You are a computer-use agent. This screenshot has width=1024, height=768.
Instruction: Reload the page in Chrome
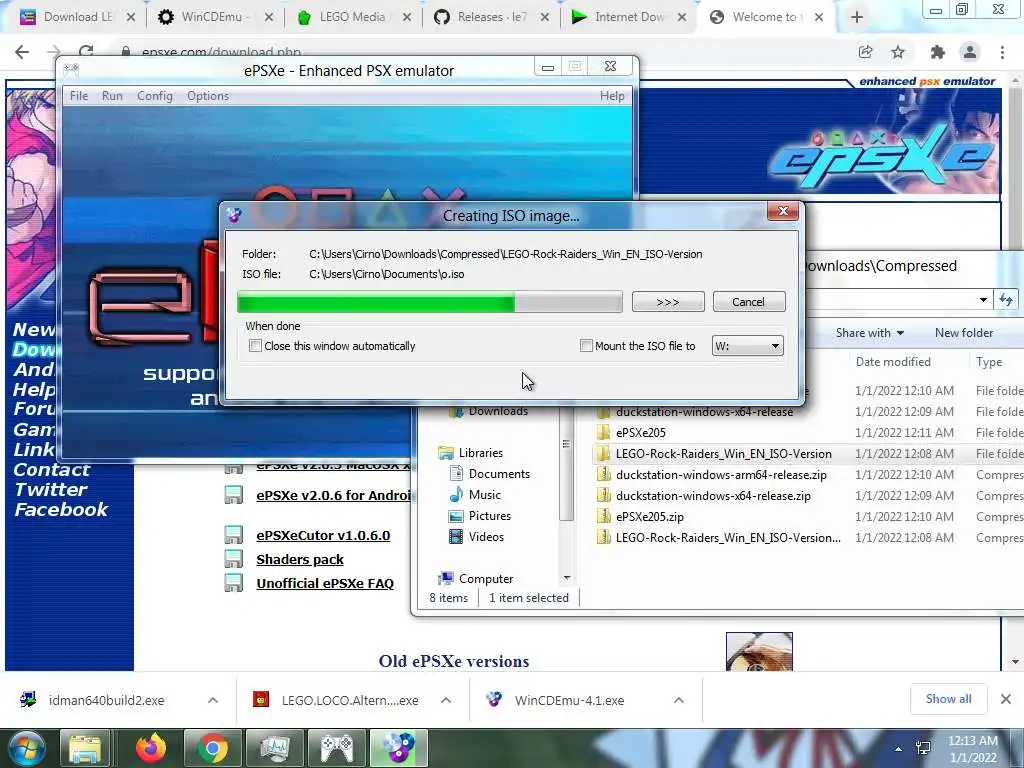[x=86, y=51]
